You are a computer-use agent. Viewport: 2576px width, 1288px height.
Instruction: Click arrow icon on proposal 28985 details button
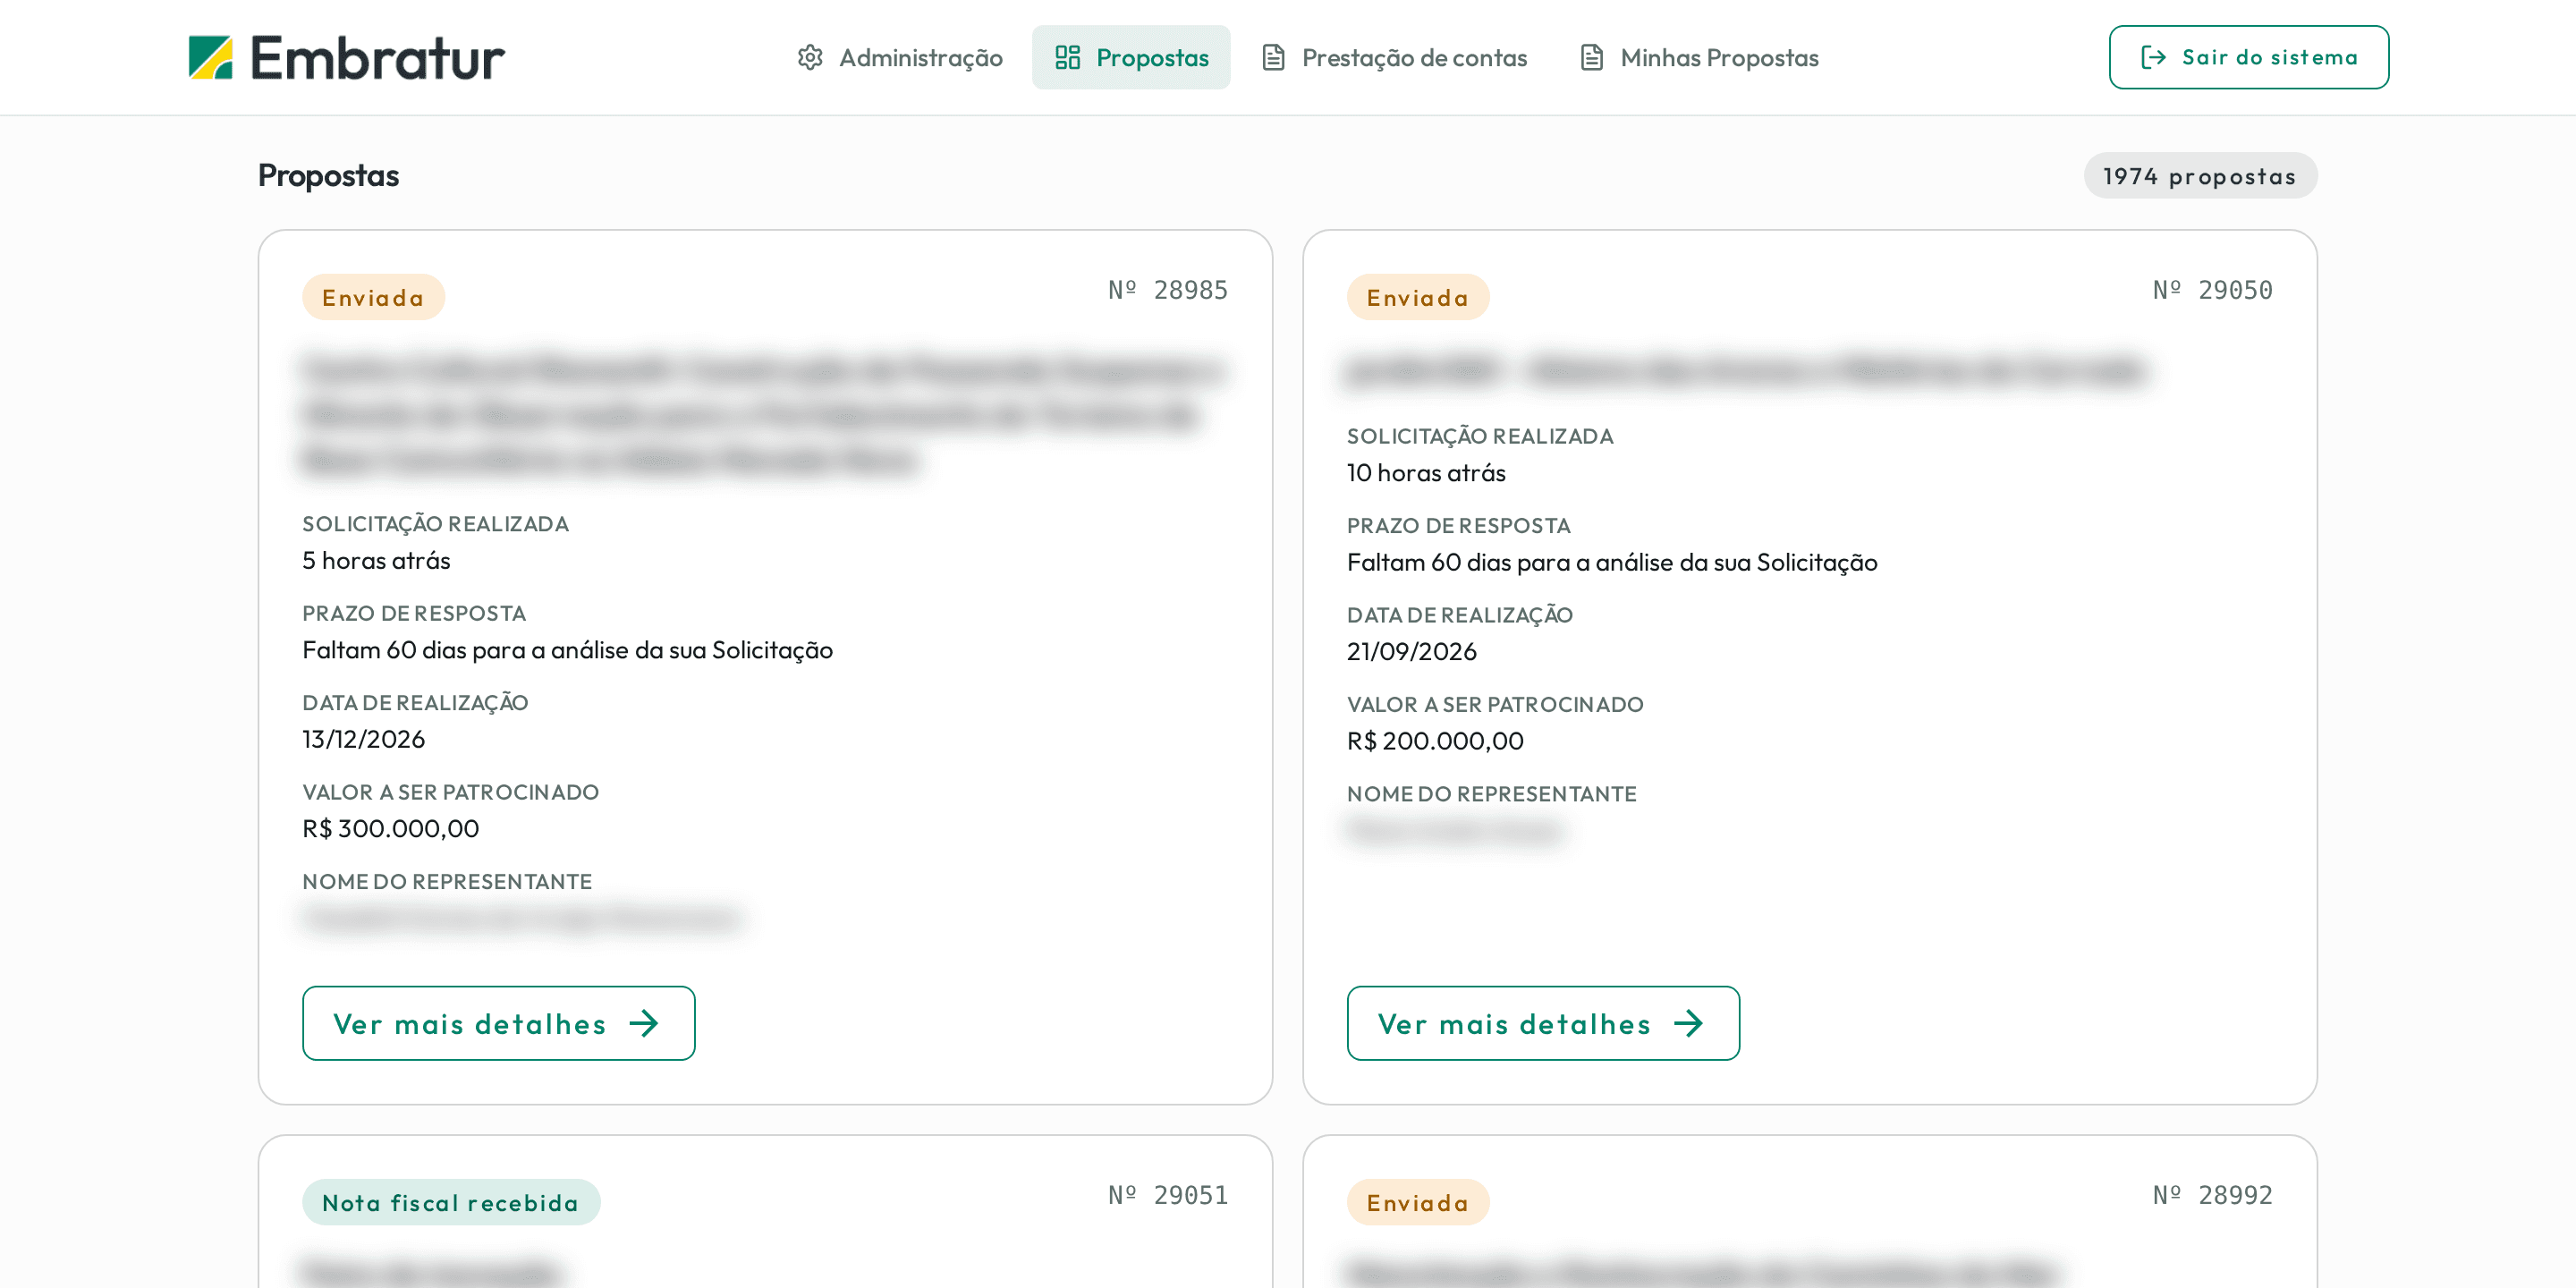click(644, 1023)
